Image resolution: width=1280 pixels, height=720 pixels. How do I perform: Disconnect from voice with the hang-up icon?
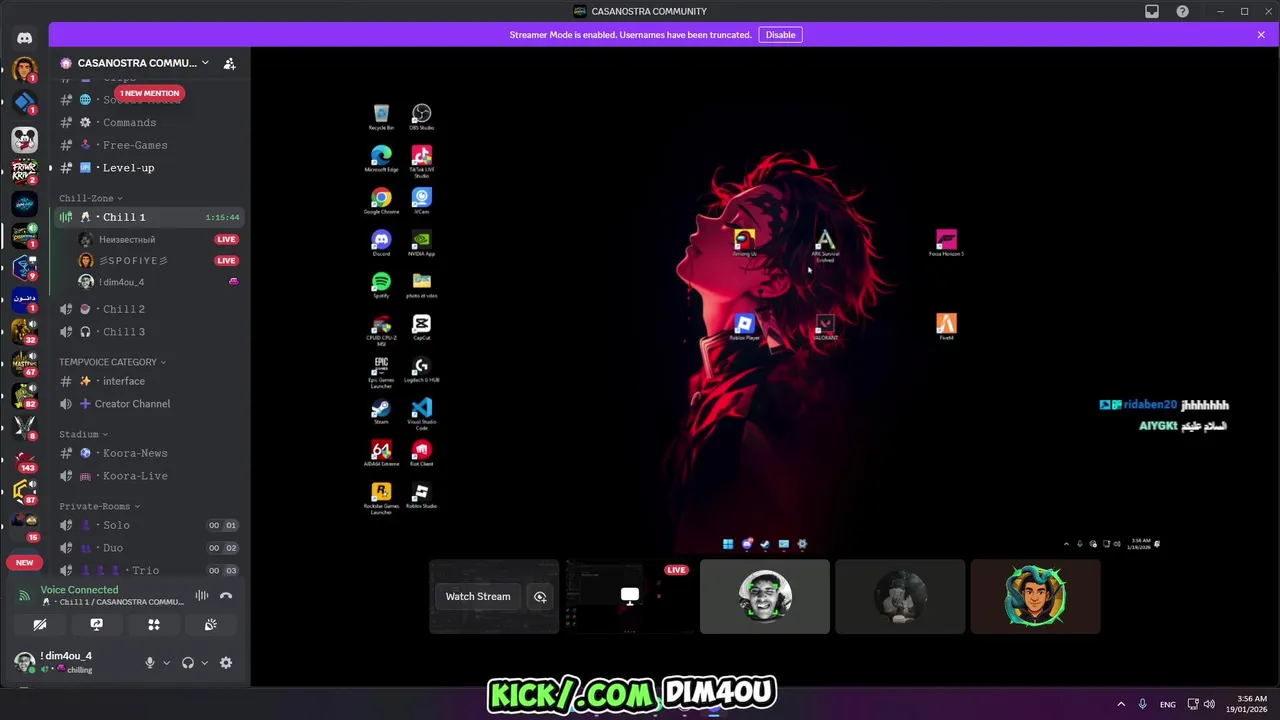click(x=226, y=596)
